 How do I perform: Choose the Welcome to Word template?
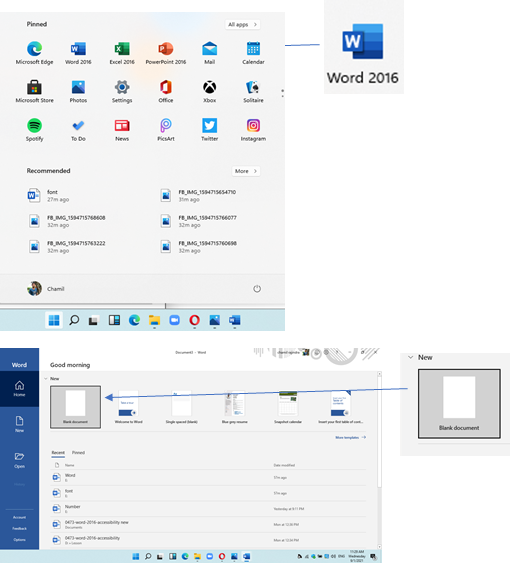[x=129, y=407]
